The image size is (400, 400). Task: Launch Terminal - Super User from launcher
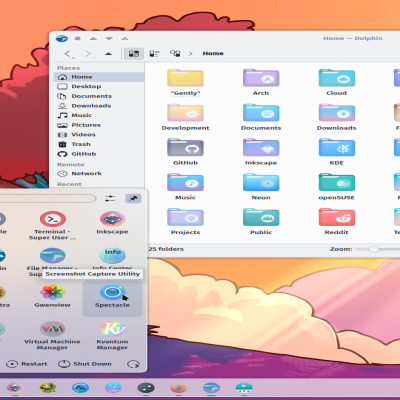52,225
